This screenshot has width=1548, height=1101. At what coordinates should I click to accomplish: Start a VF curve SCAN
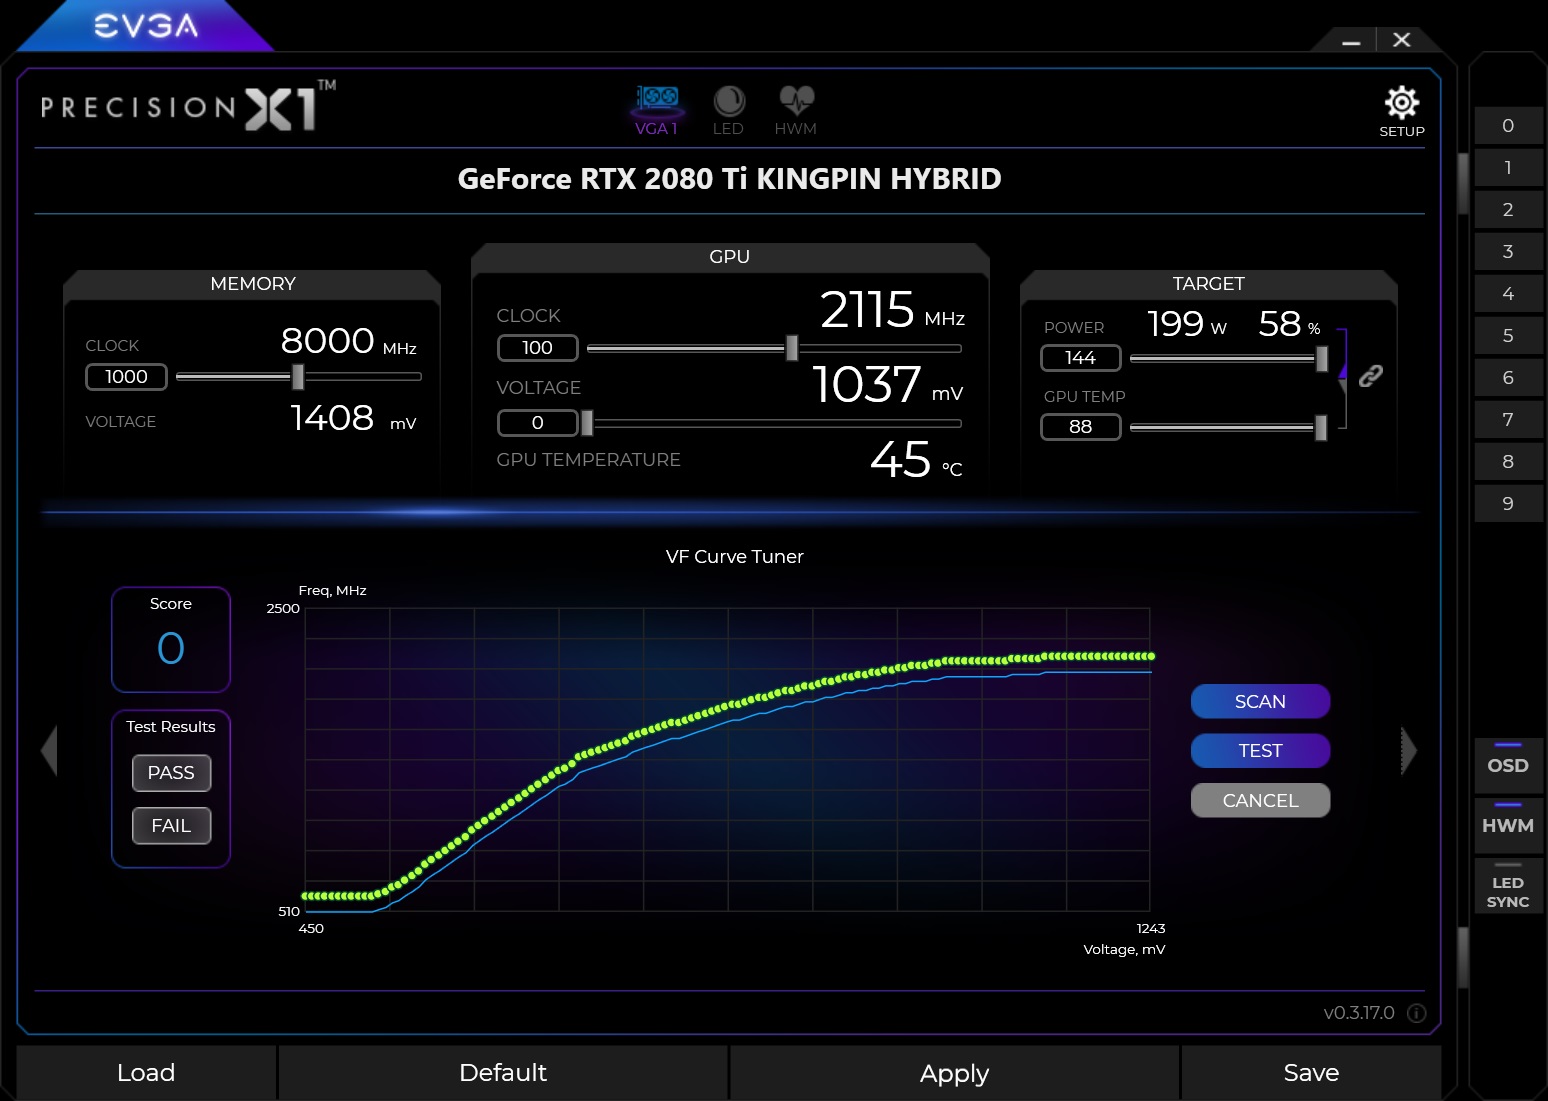(1260, 701)
